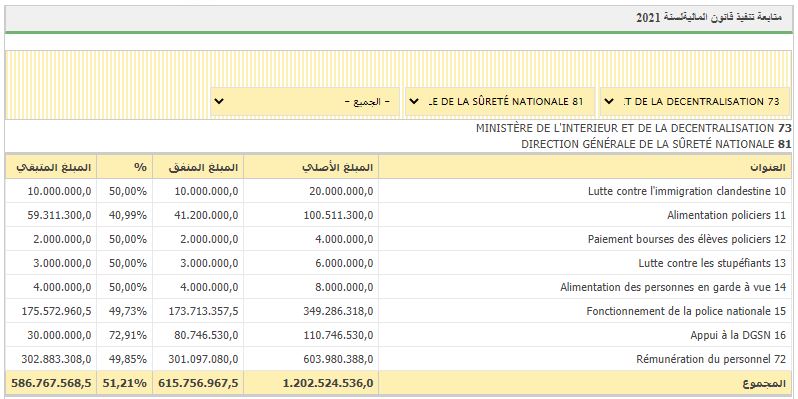
Task: Click remaining amount 302.883.308,0
Action: (x=56, y=359)
